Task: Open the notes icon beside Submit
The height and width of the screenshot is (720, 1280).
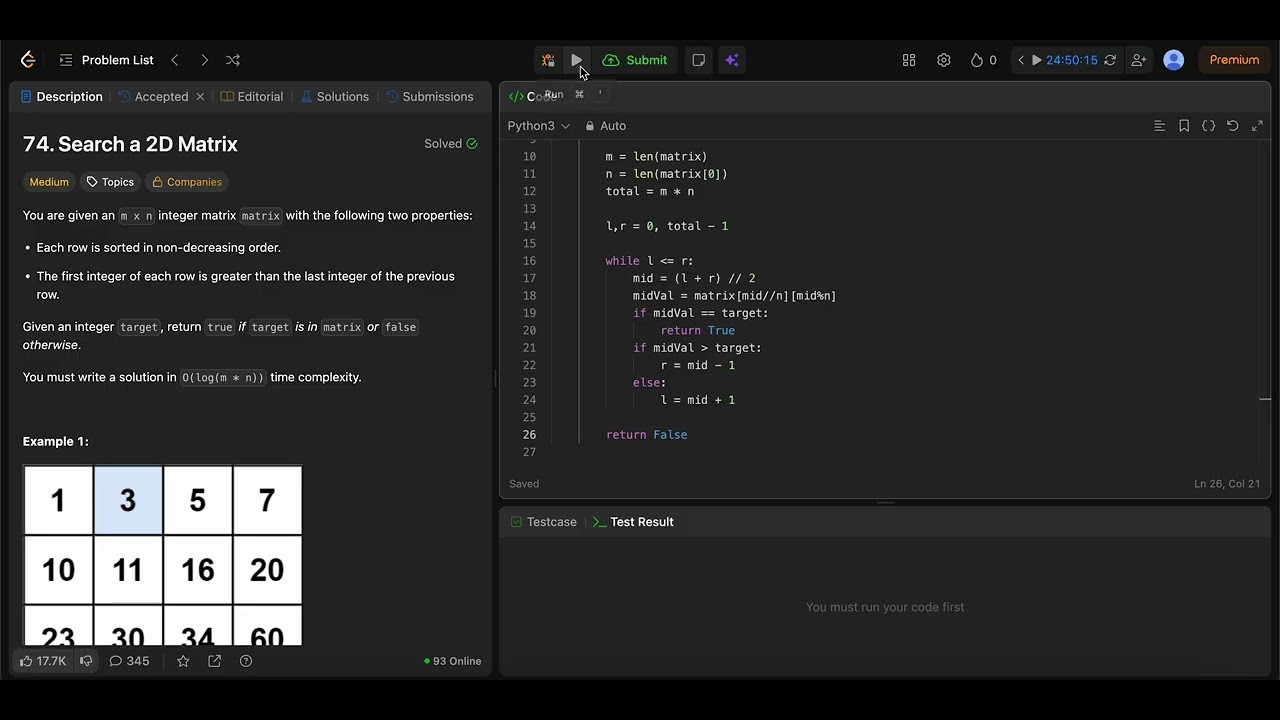Action: 699,60
